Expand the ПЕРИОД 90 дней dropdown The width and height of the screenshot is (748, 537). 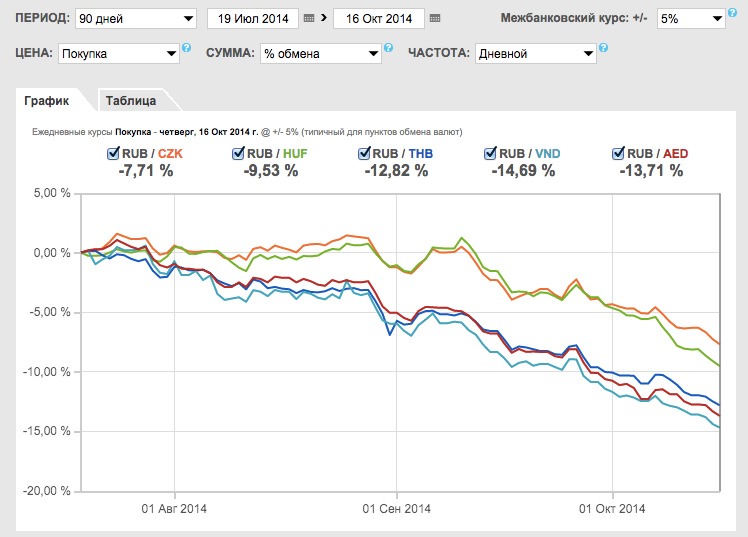point(137,19)
